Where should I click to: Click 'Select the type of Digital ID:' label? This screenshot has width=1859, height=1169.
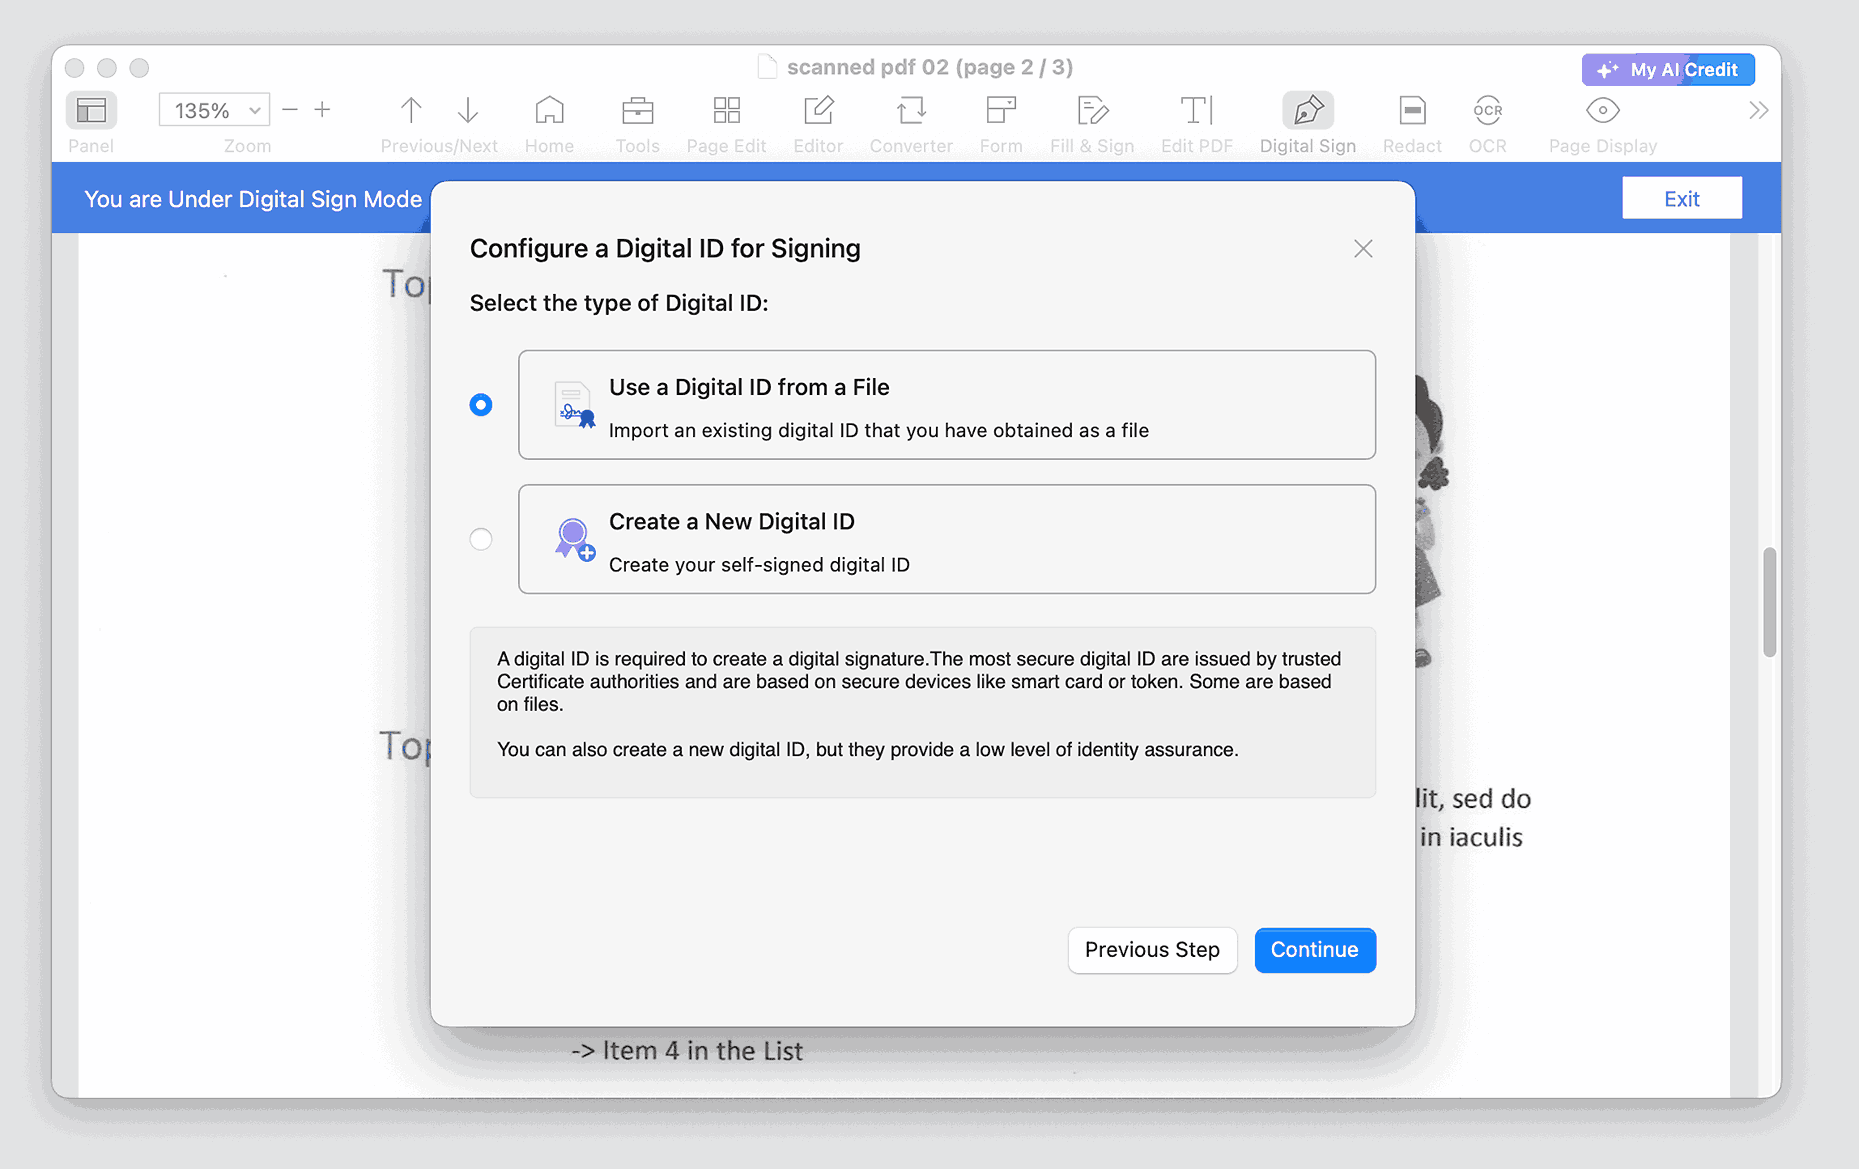point(619,303)
